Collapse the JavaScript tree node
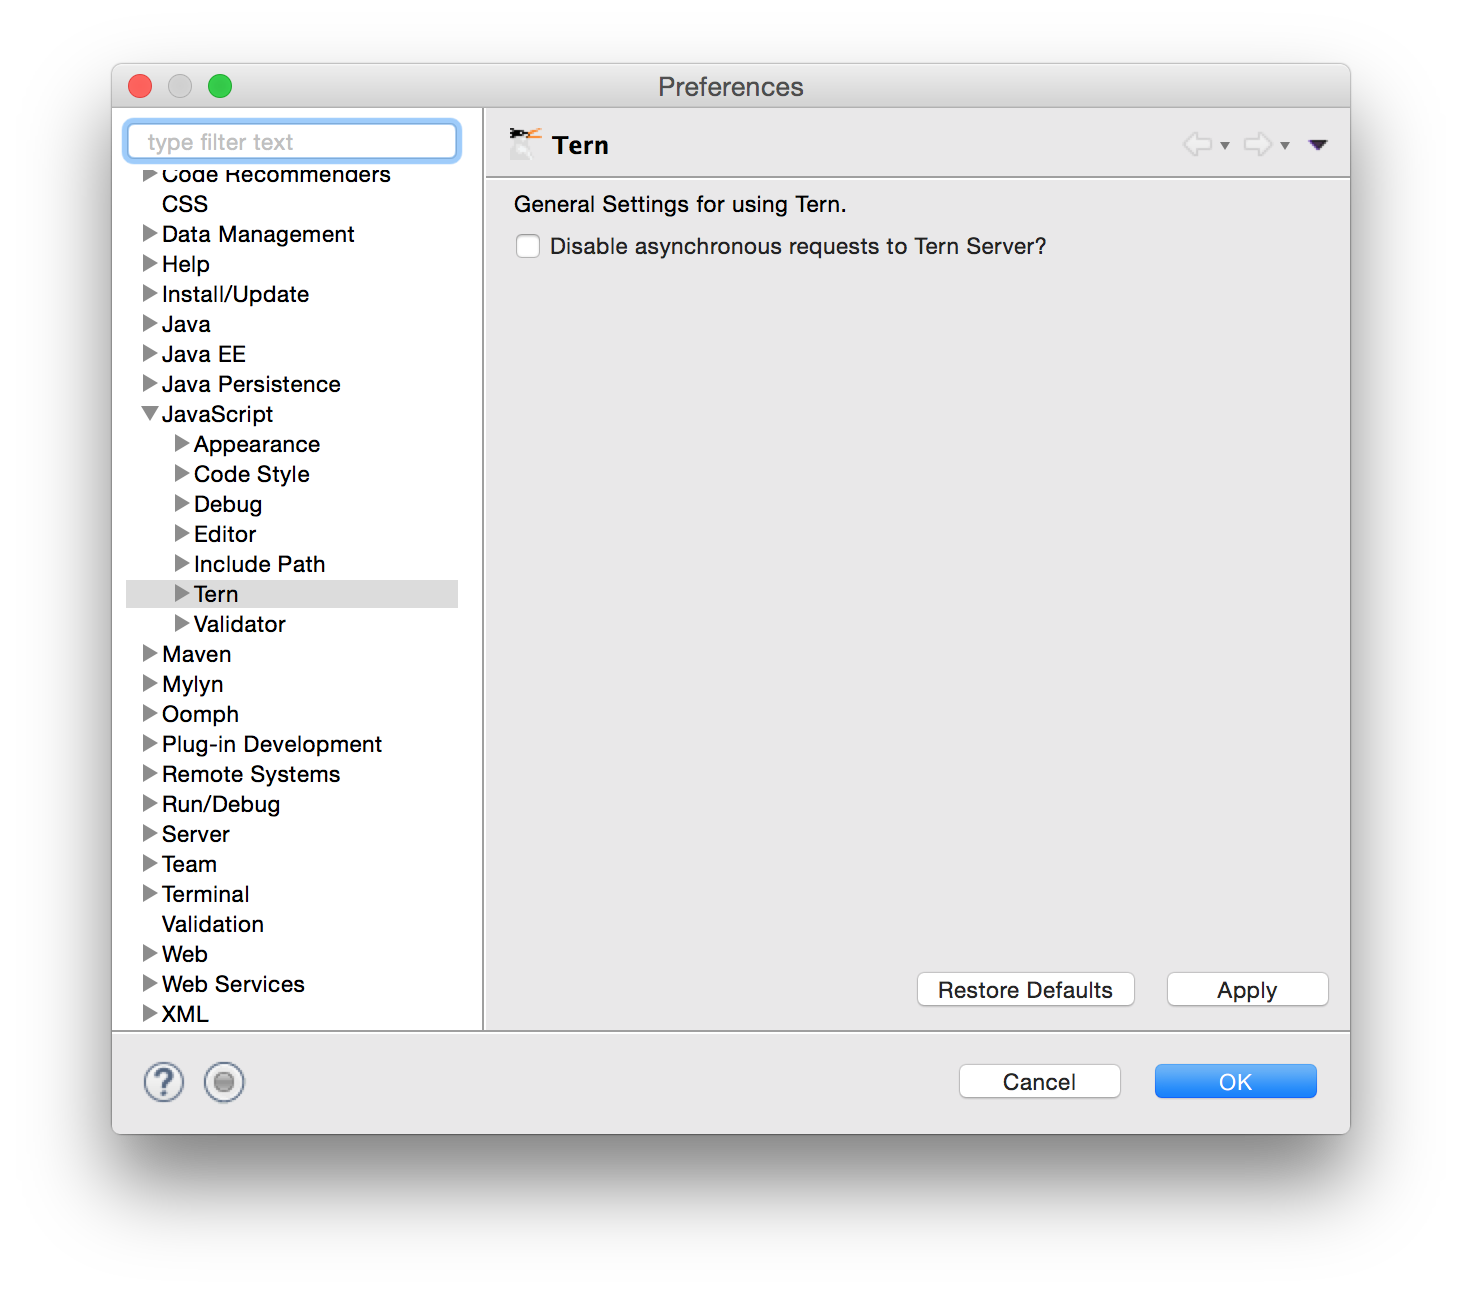Screen dimensions: 1462x1294 (x=150, y=414)
